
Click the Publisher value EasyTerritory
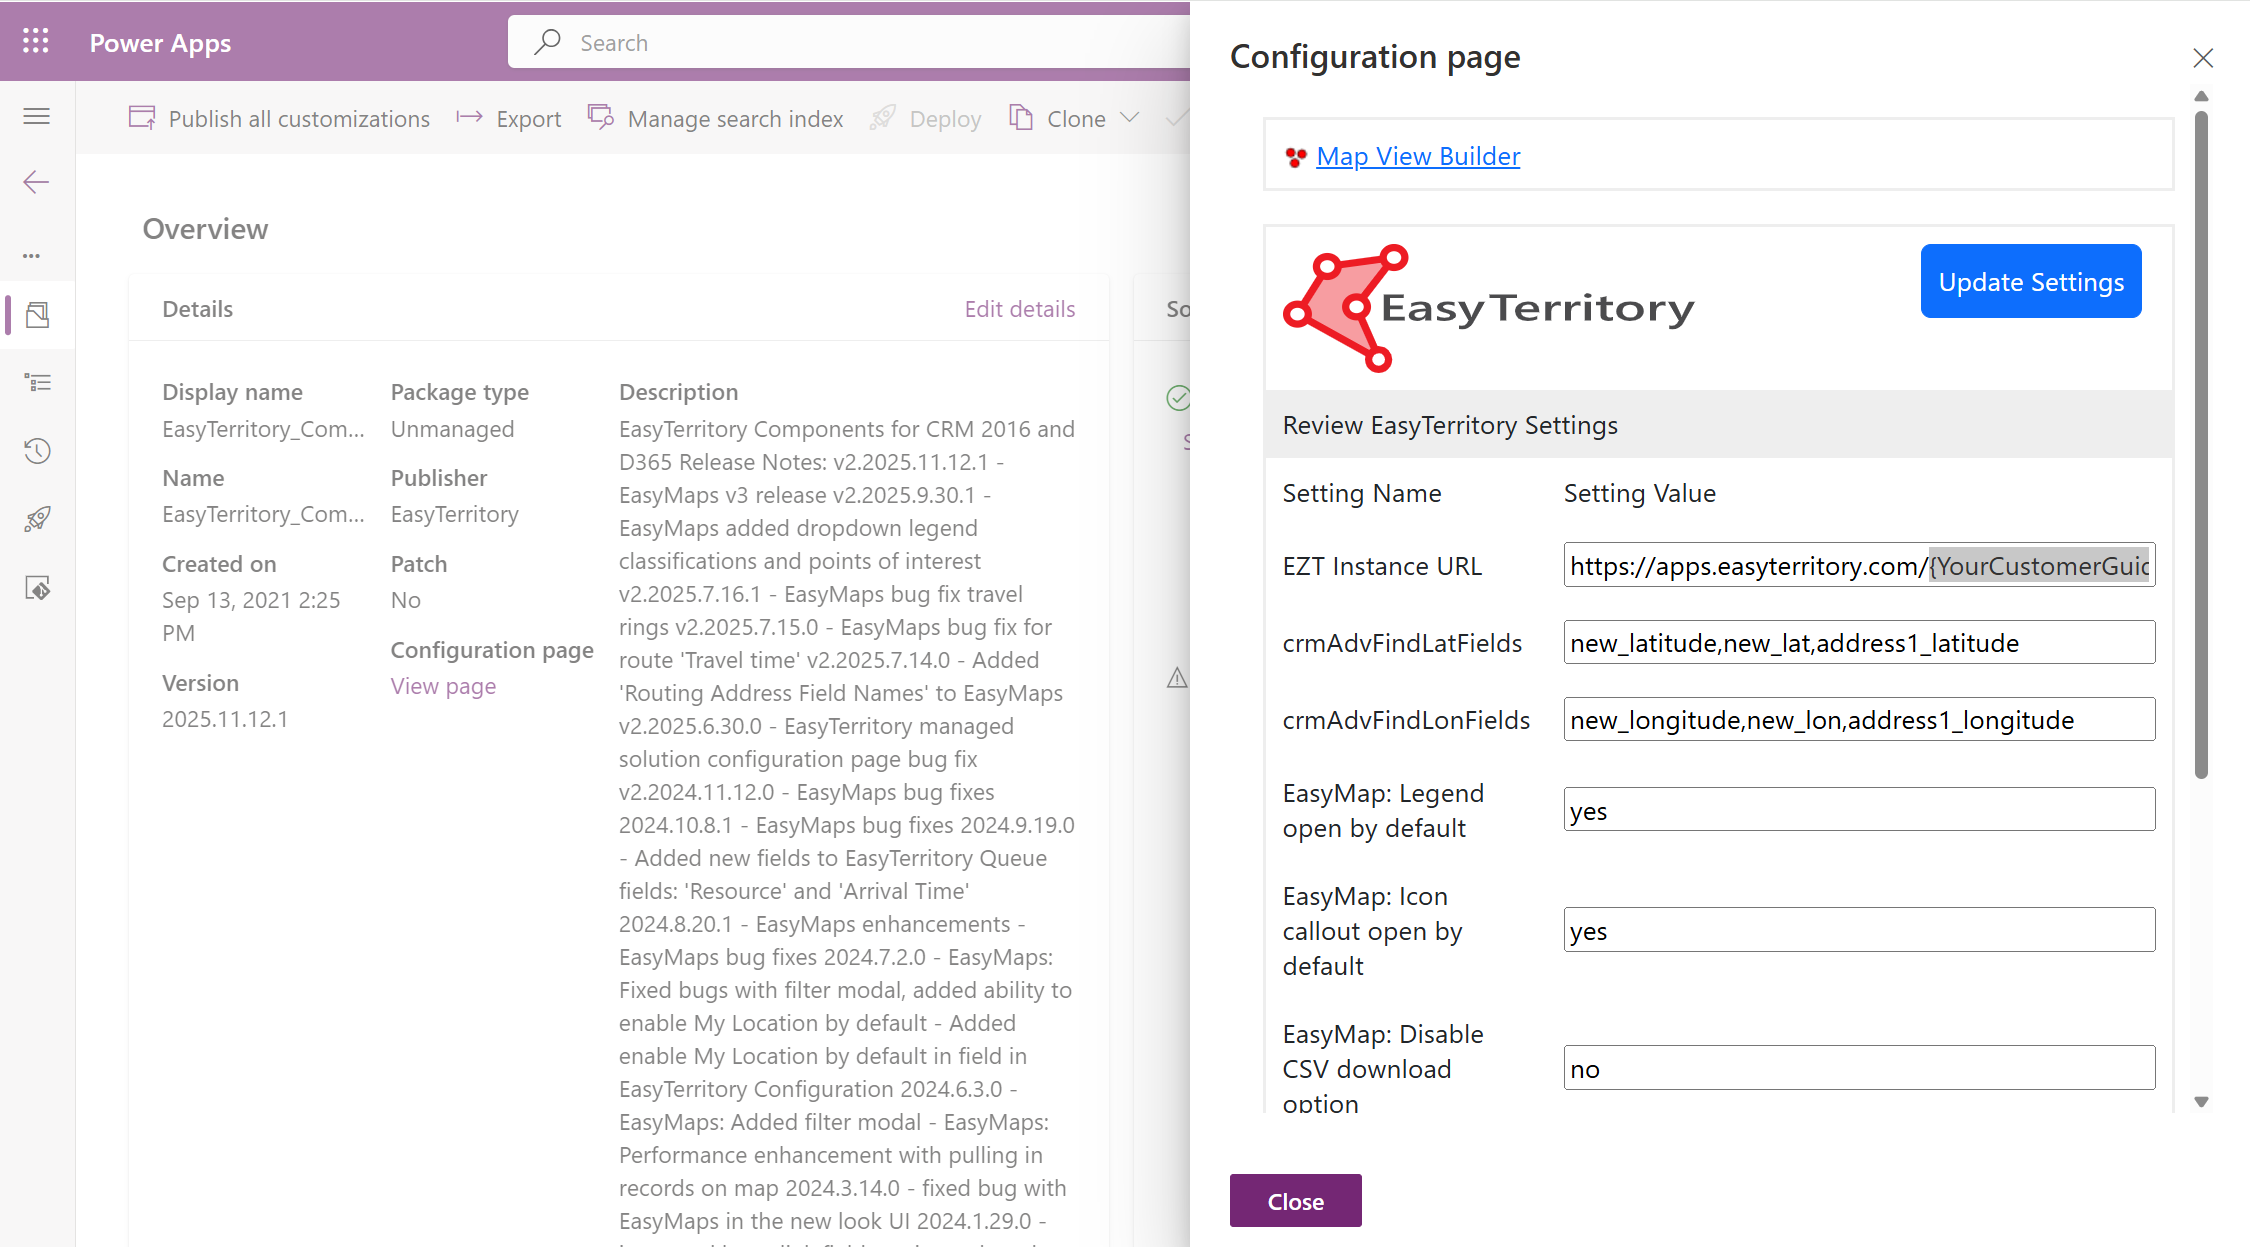455,514
